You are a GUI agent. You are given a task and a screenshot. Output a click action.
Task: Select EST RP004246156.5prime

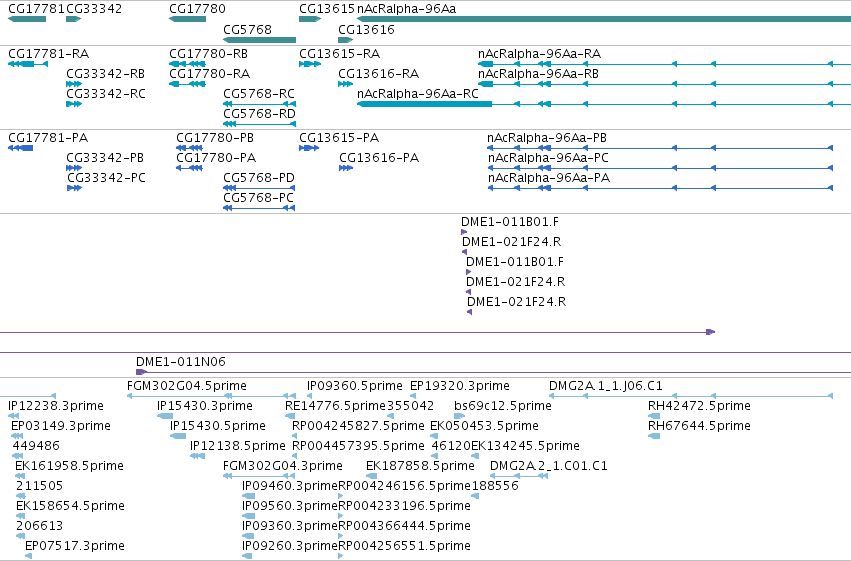click(x=404, y=486)
